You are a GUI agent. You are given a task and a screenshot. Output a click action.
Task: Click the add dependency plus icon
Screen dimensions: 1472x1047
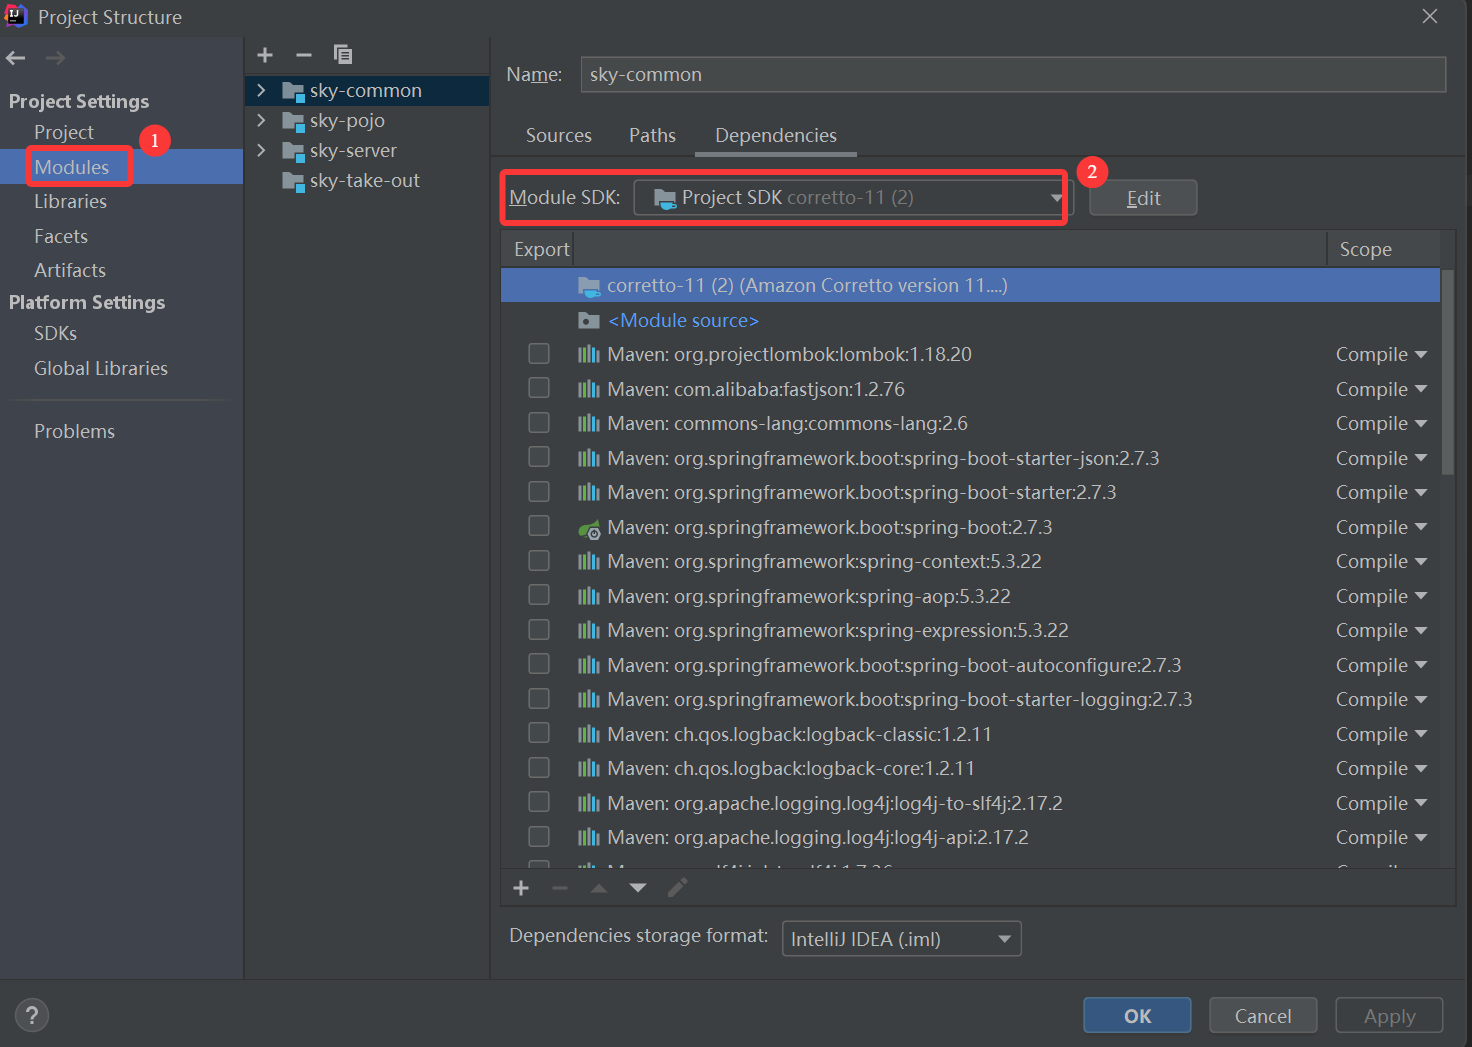pos(521,888)
